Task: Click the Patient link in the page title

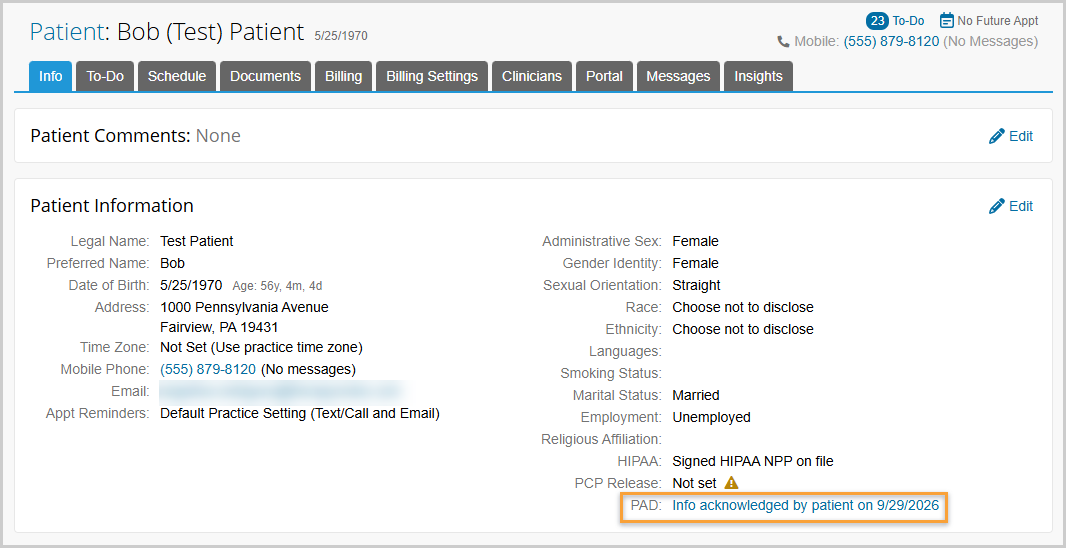Action: point(67,32)
